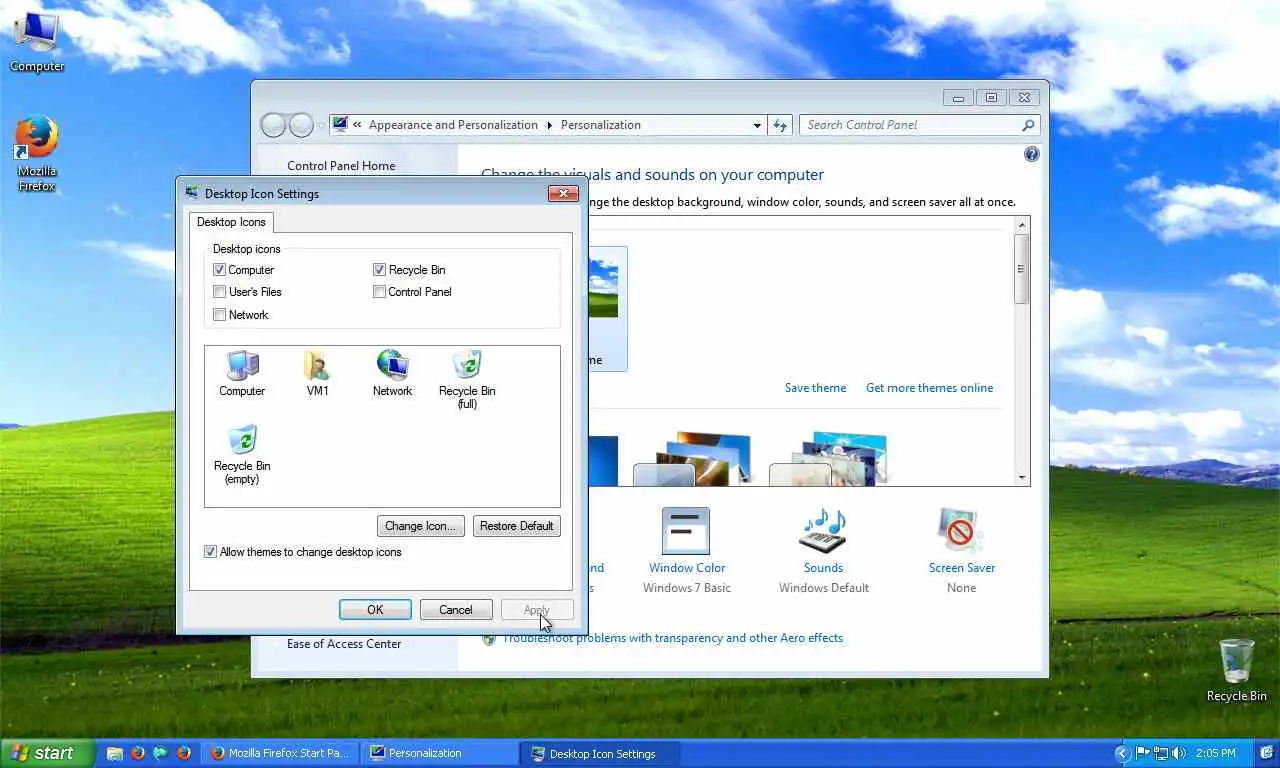The width and height of the screenshot is (1280, 768).
Task: Open Troubleshoot problems with transparency link
Action: pyautogui.click(x=672, y=638)
